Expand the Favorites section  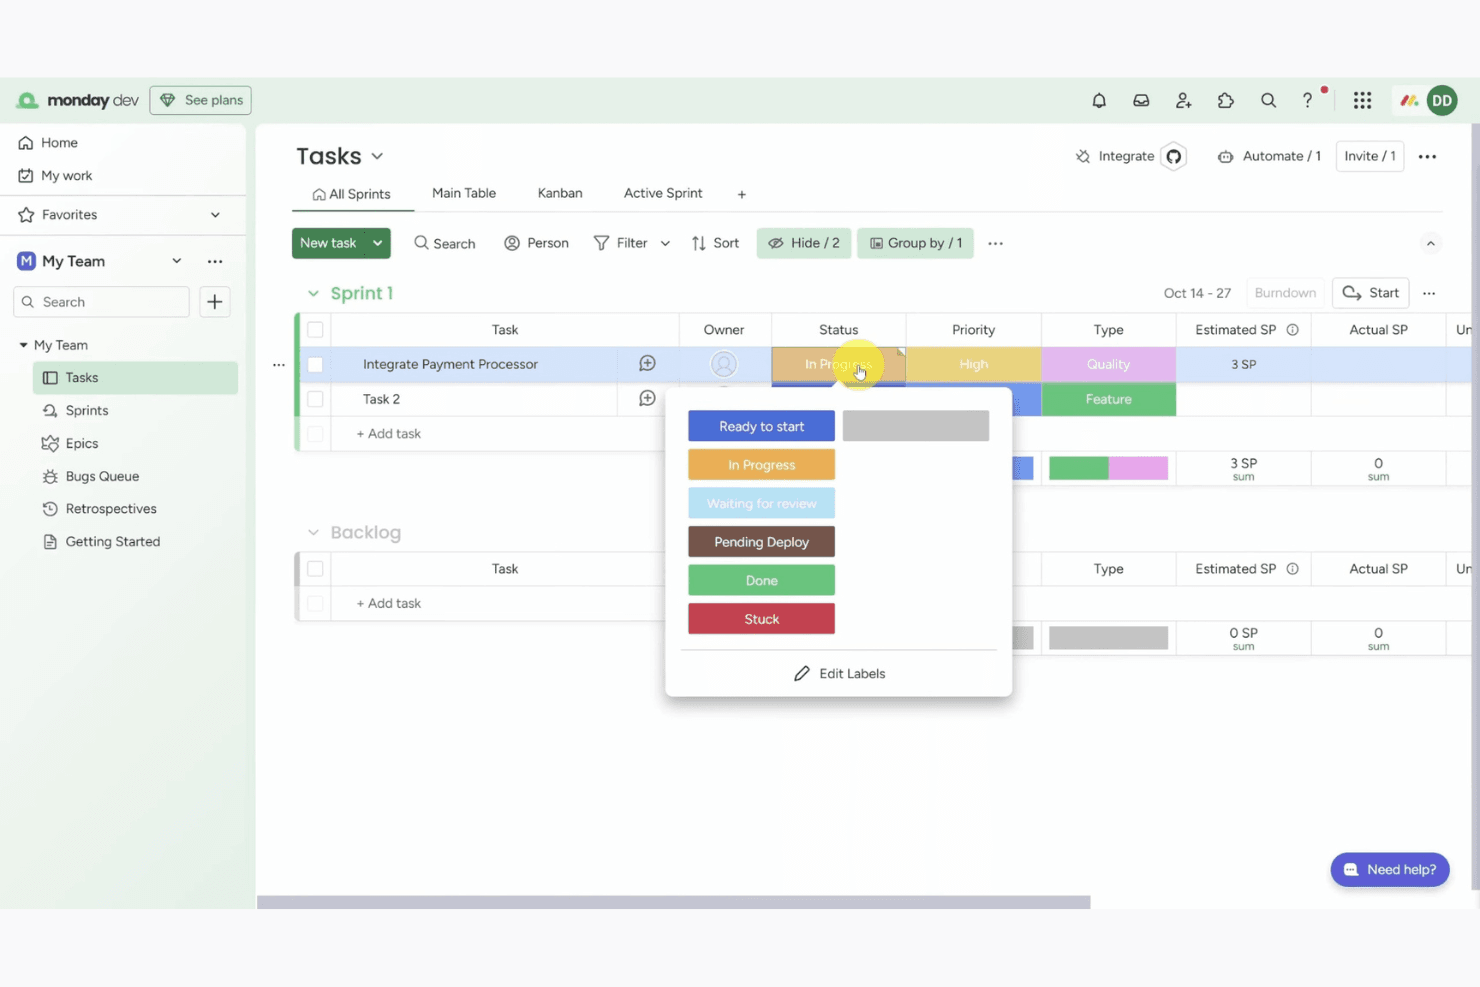[215, 215]
